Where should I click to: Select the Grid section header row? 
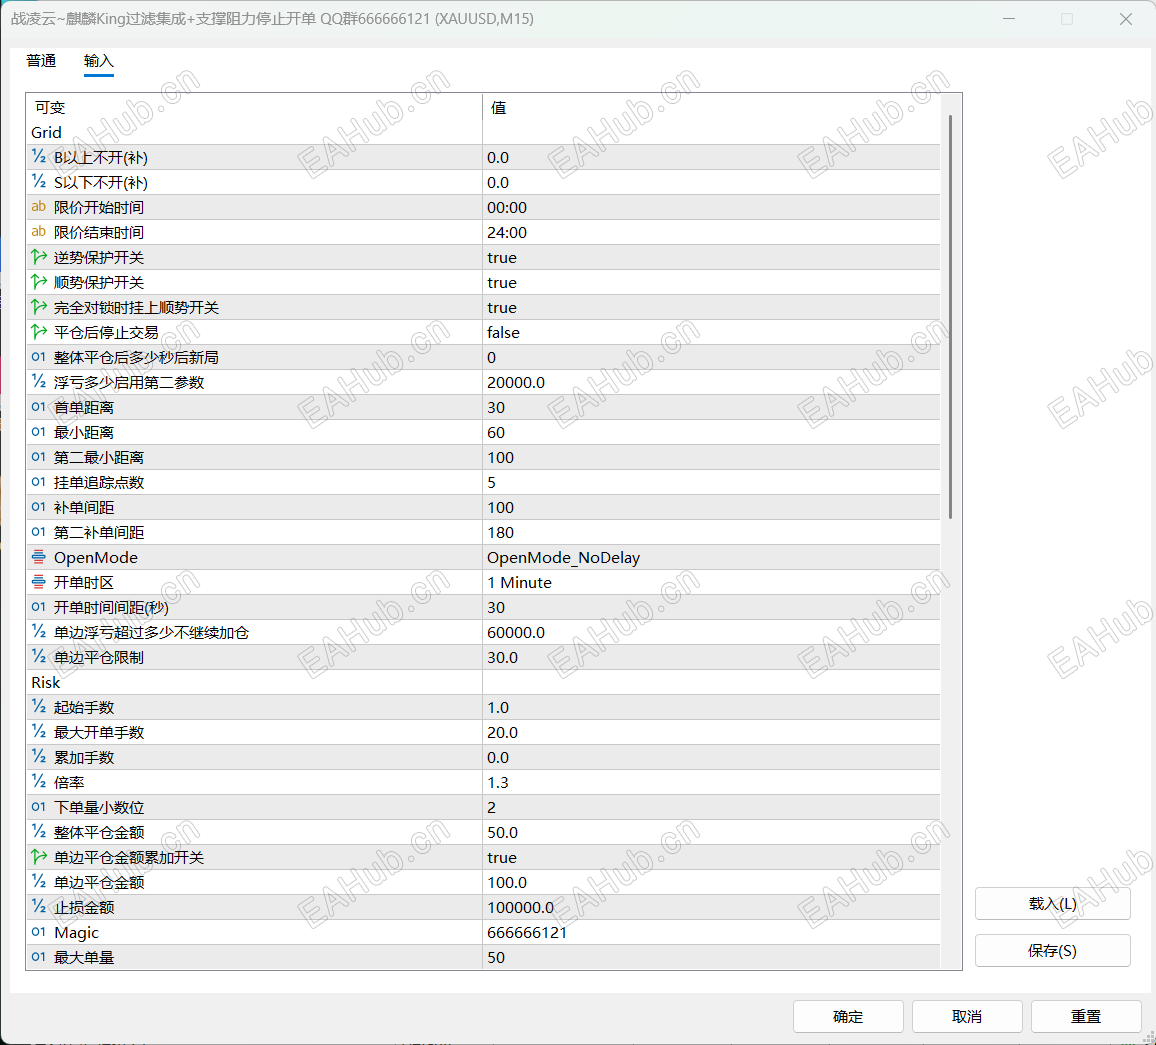(483, 133)
